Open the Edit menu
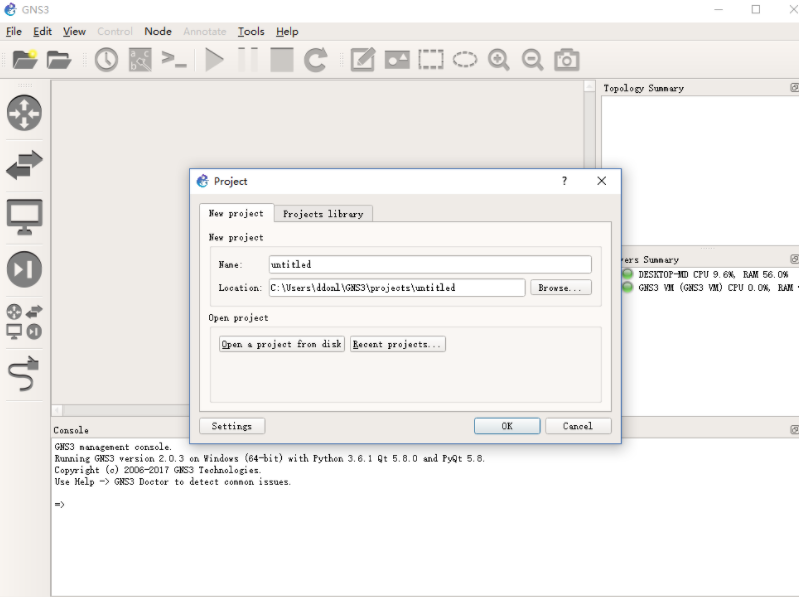Image resolution: width=799 pixels, height=597 pixels. pyautogui.click(x=42, y=32)
